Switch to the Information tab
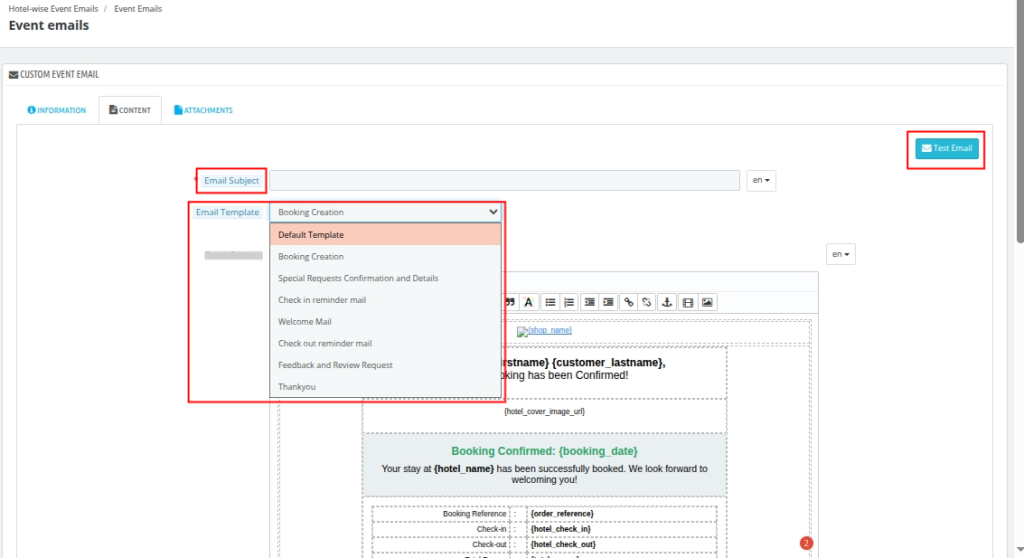The height and width of the screenshot is (558, 1024). click(57, 110)
